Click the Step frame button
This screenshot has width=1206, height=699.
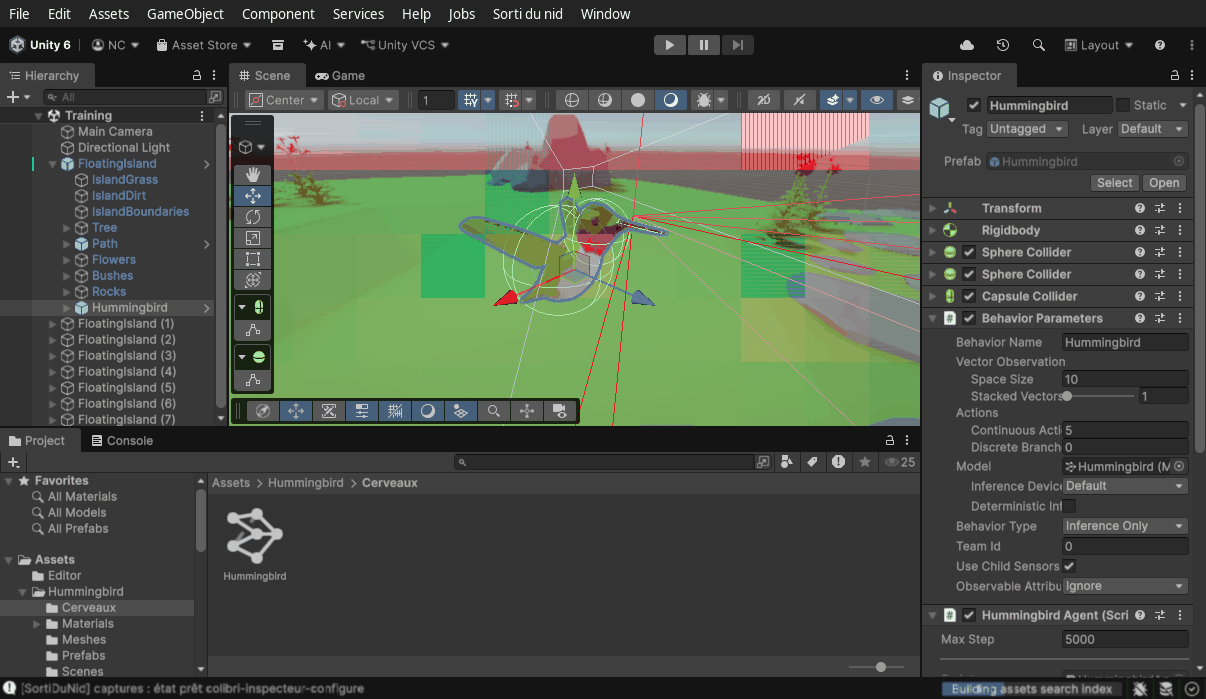tap(737, 45)
